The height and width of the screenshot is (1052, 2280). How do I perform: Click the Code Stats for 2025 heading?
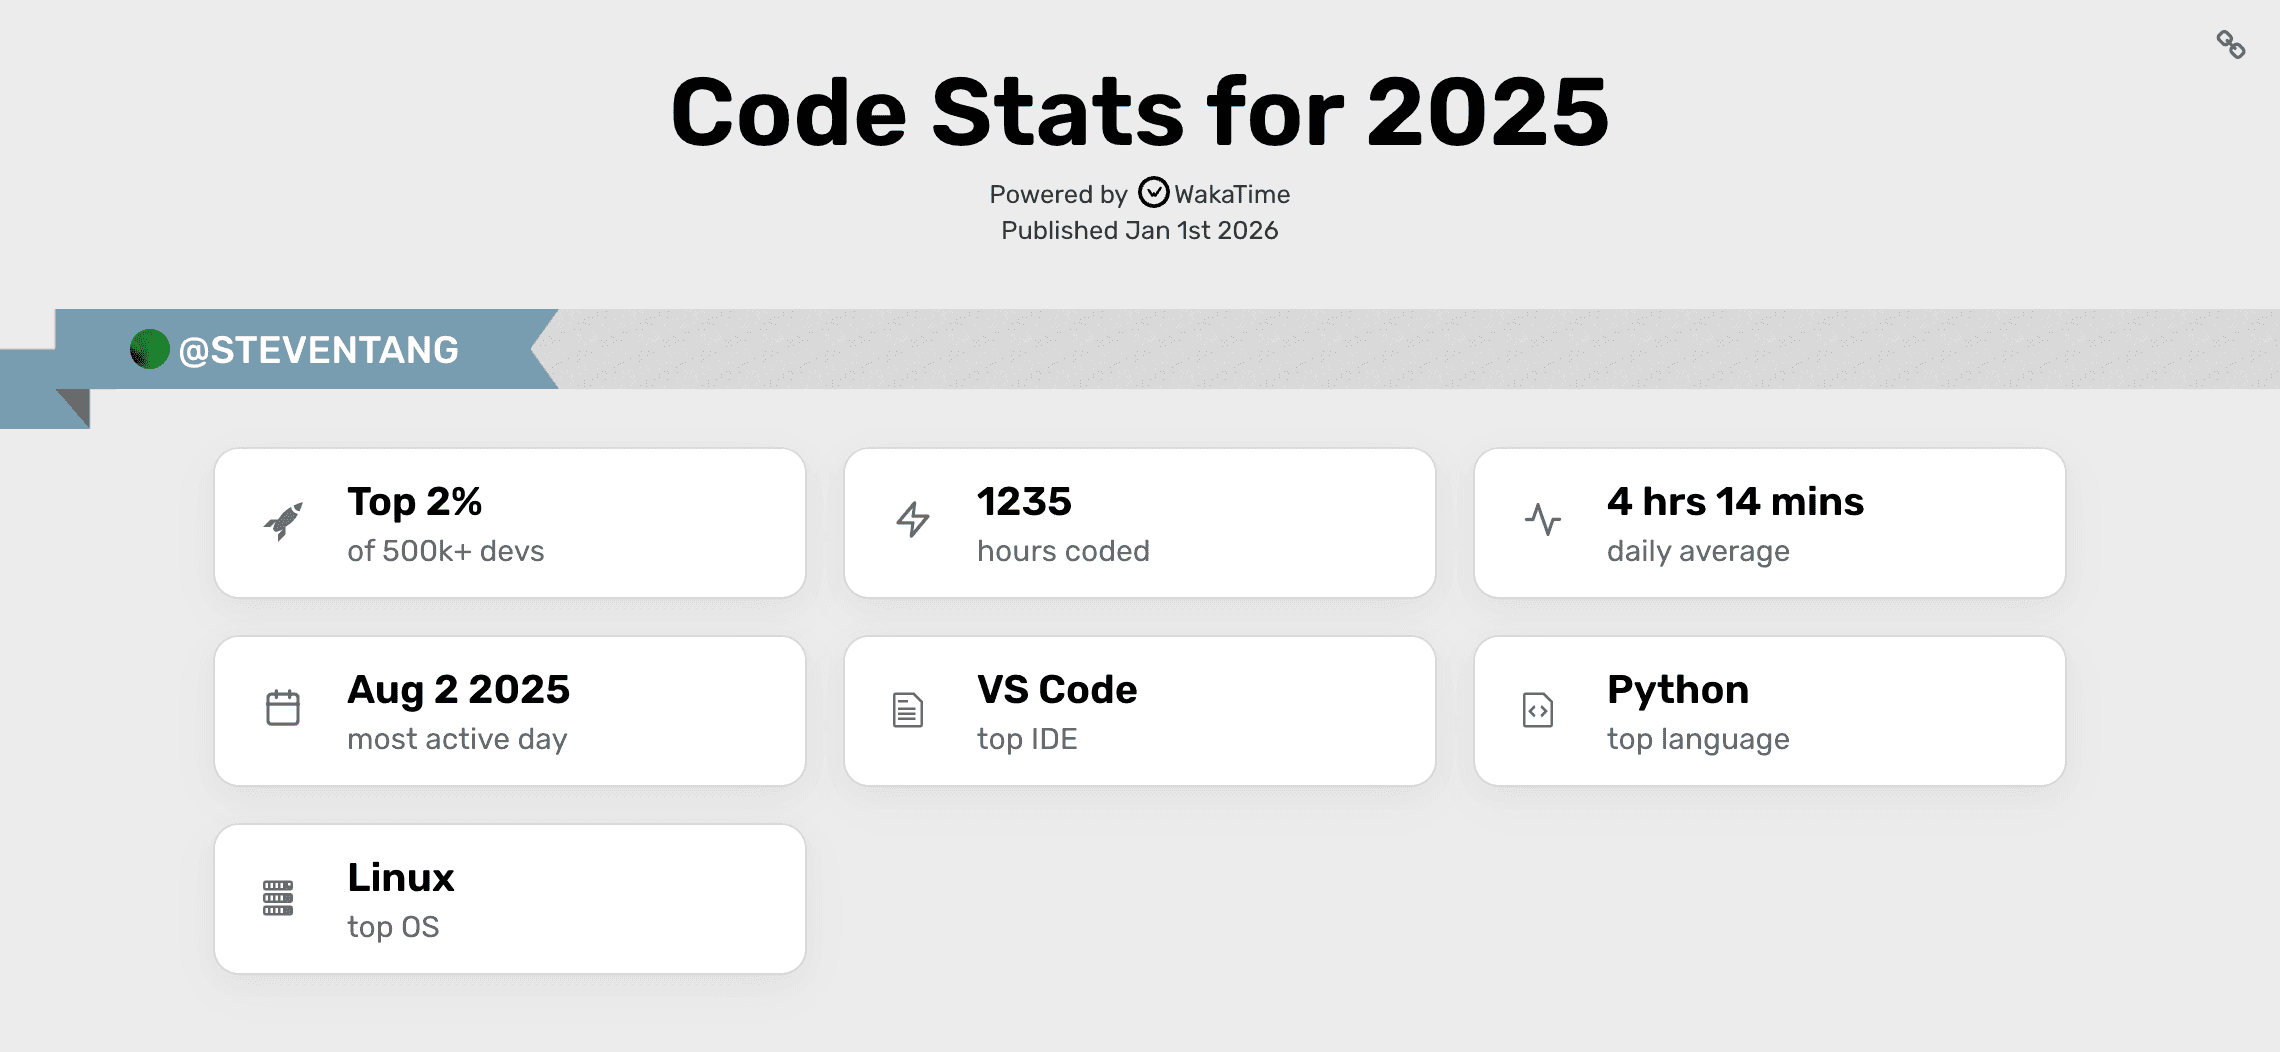click(x=1139, y=111)
